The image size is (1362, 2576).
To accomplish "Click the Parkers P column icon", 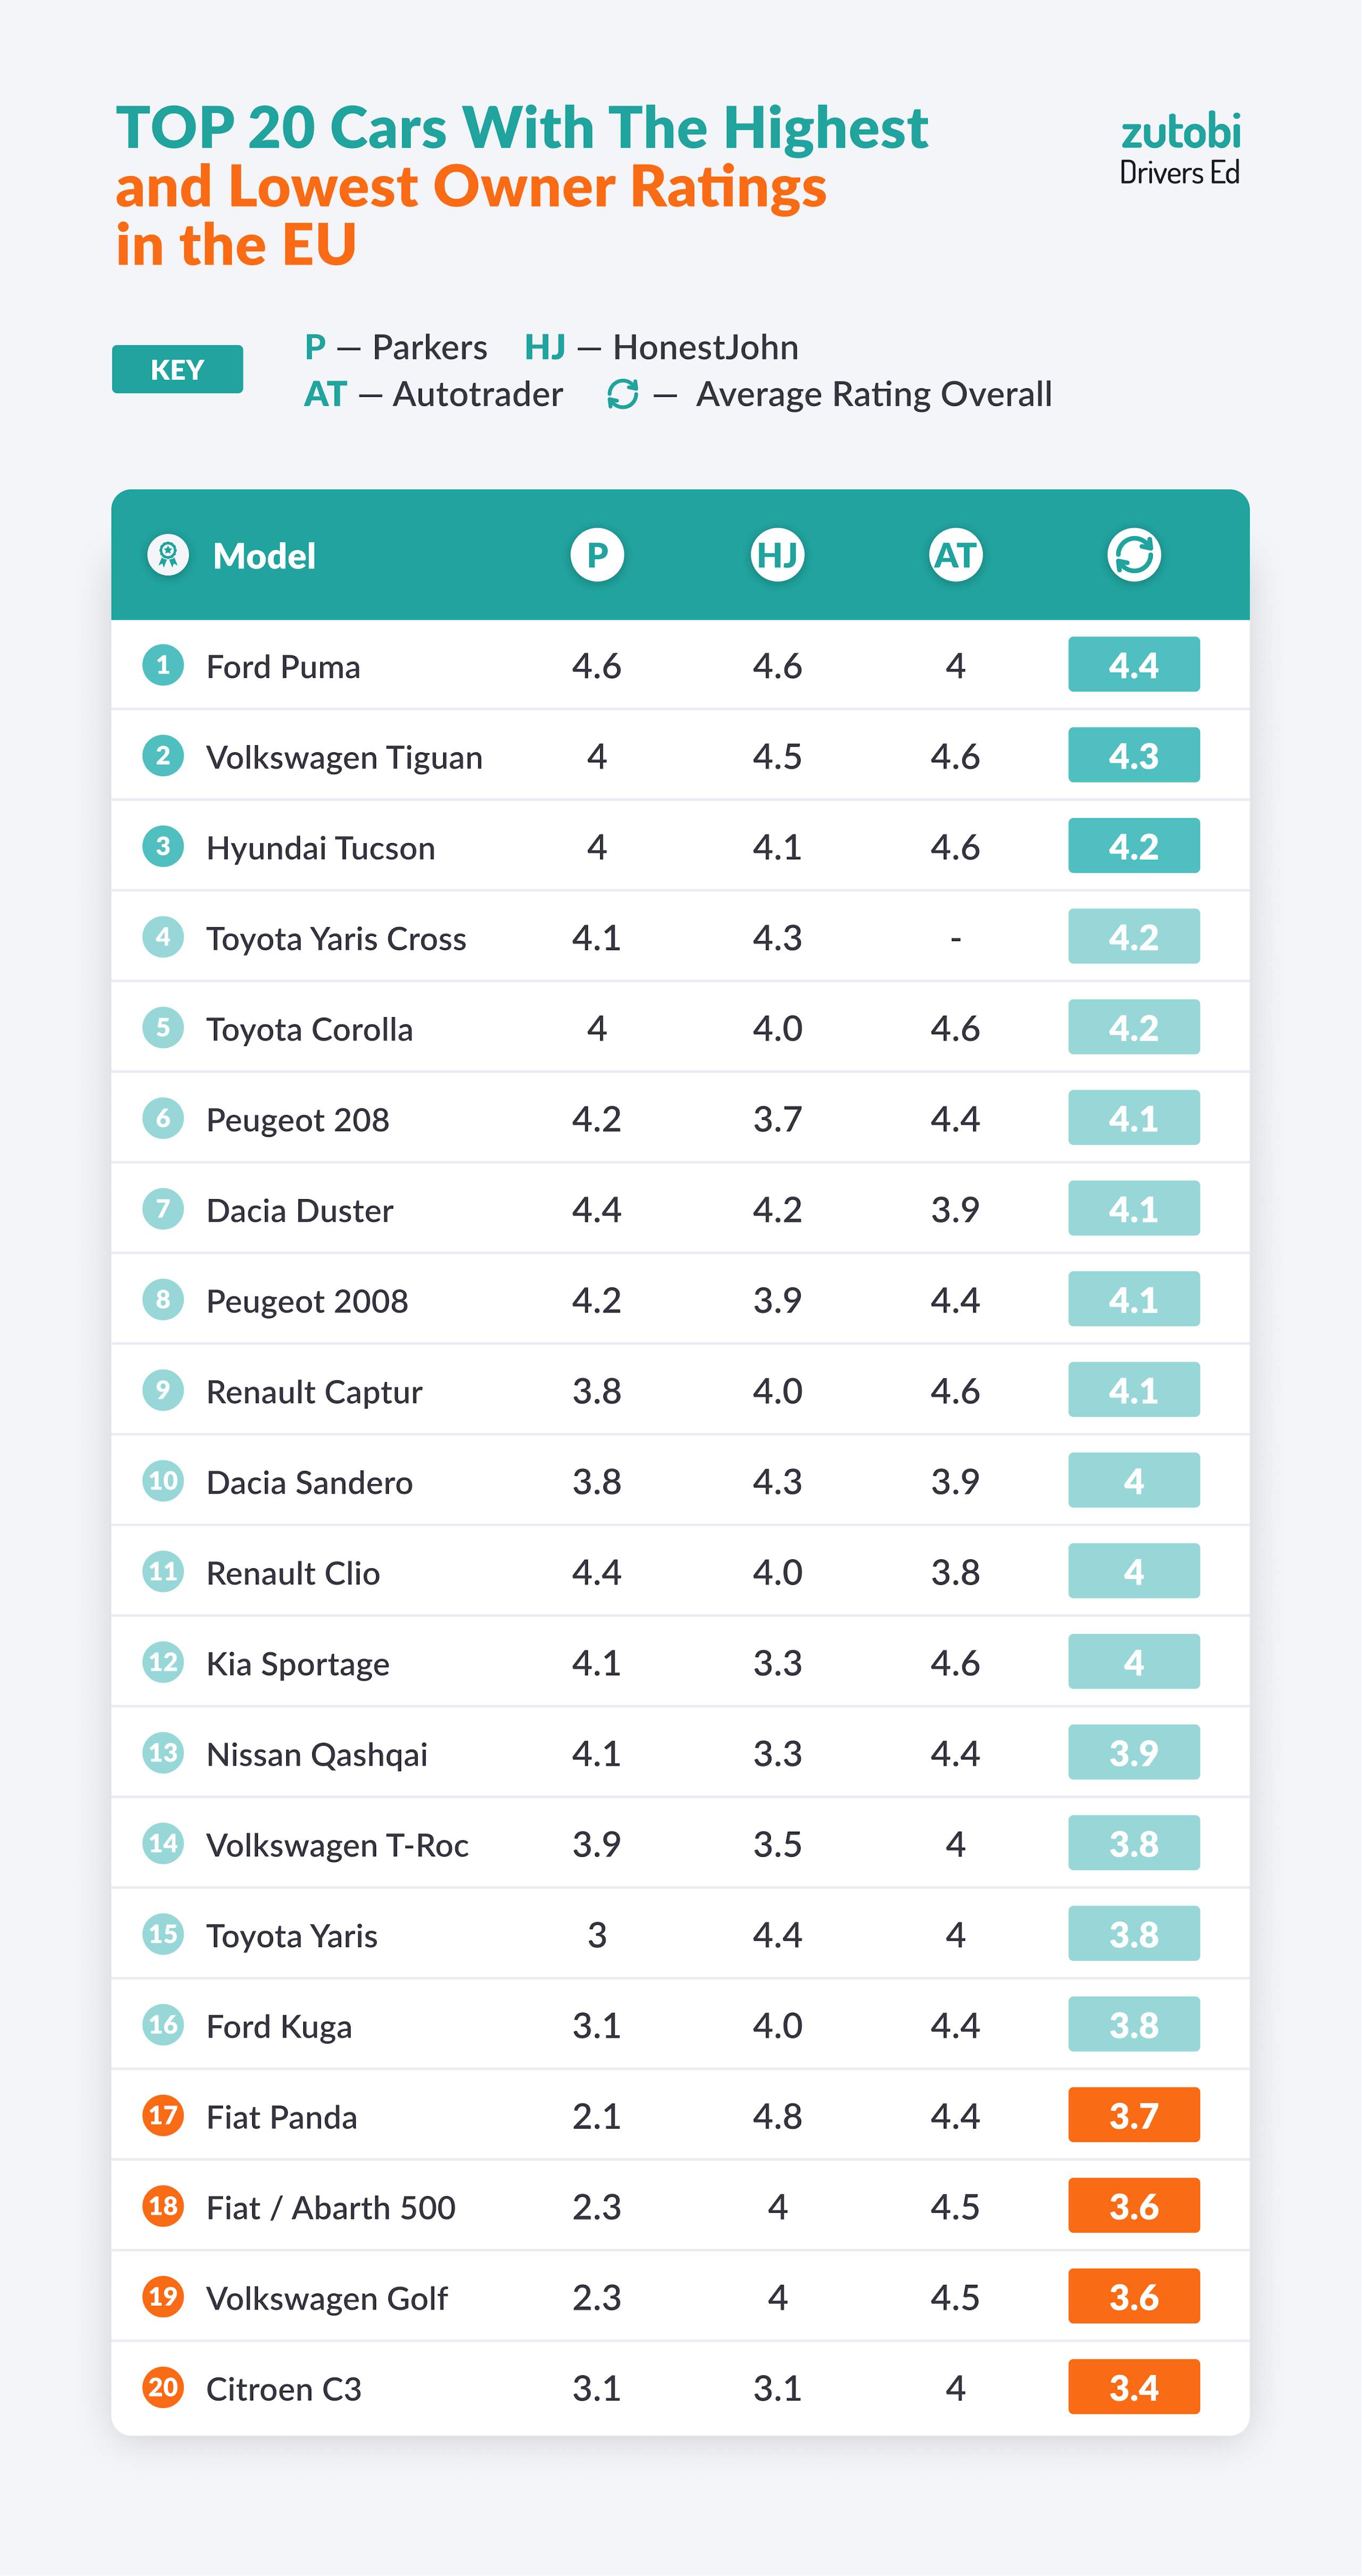I will pyautogui.click(x=597, y=554).
